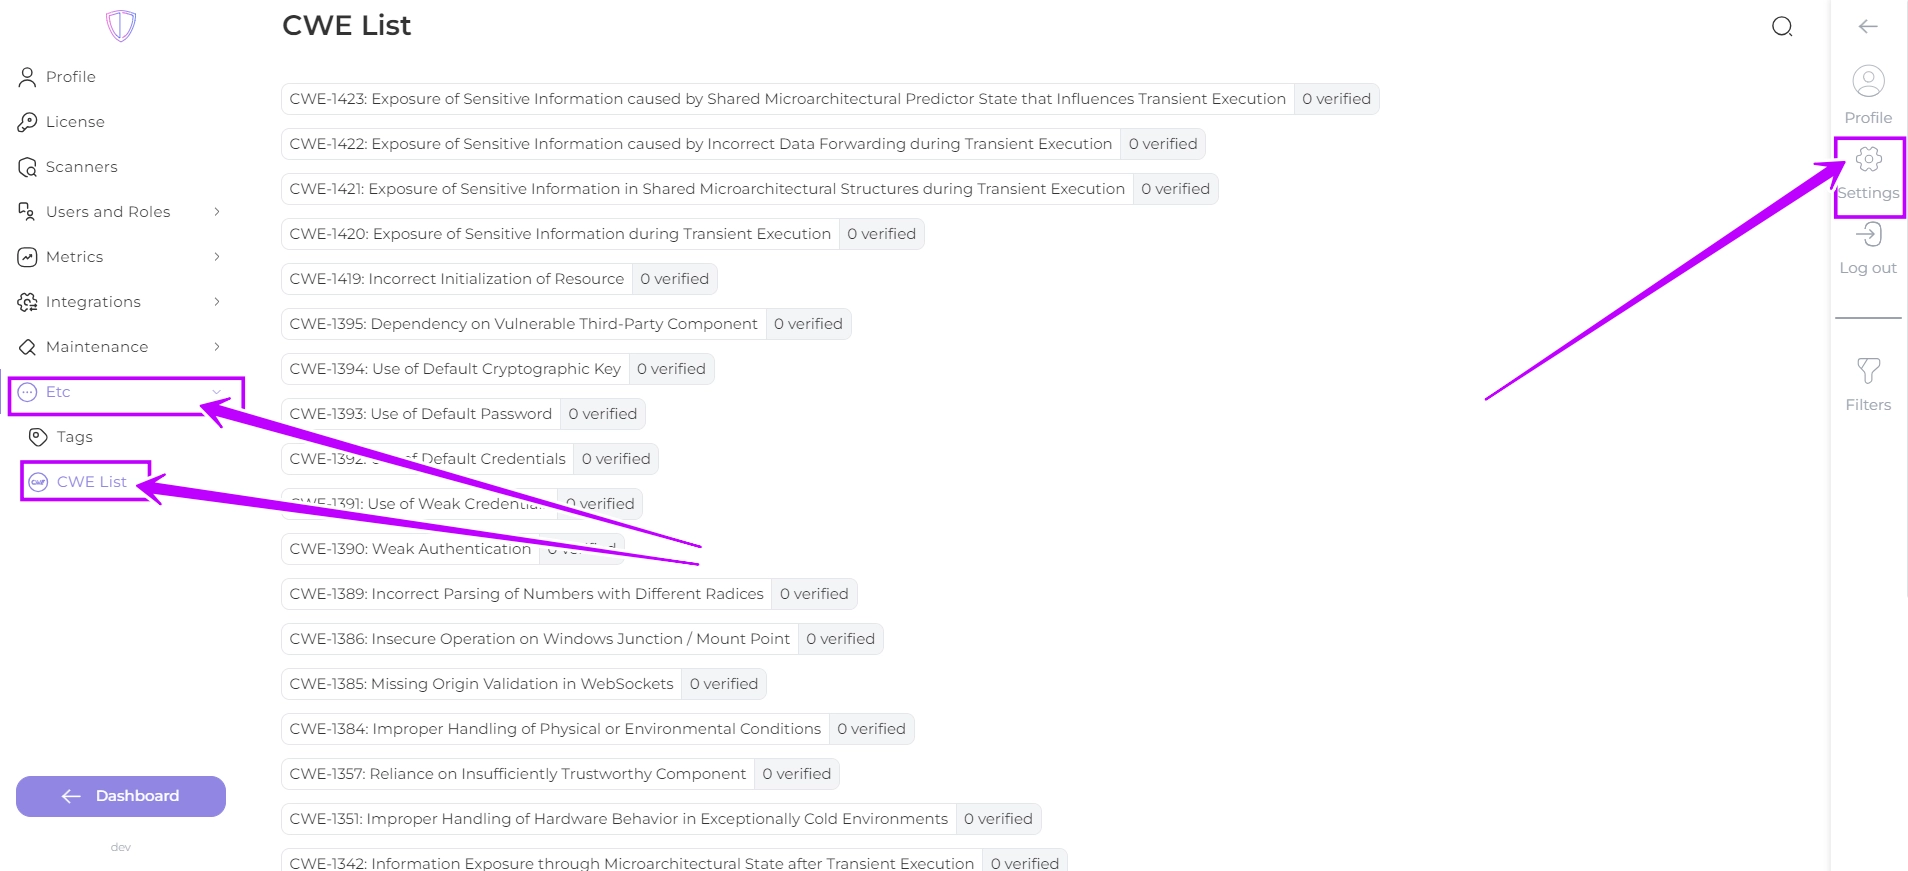Click the Log out icon

pyautogui.click(x=1868, y=234)
